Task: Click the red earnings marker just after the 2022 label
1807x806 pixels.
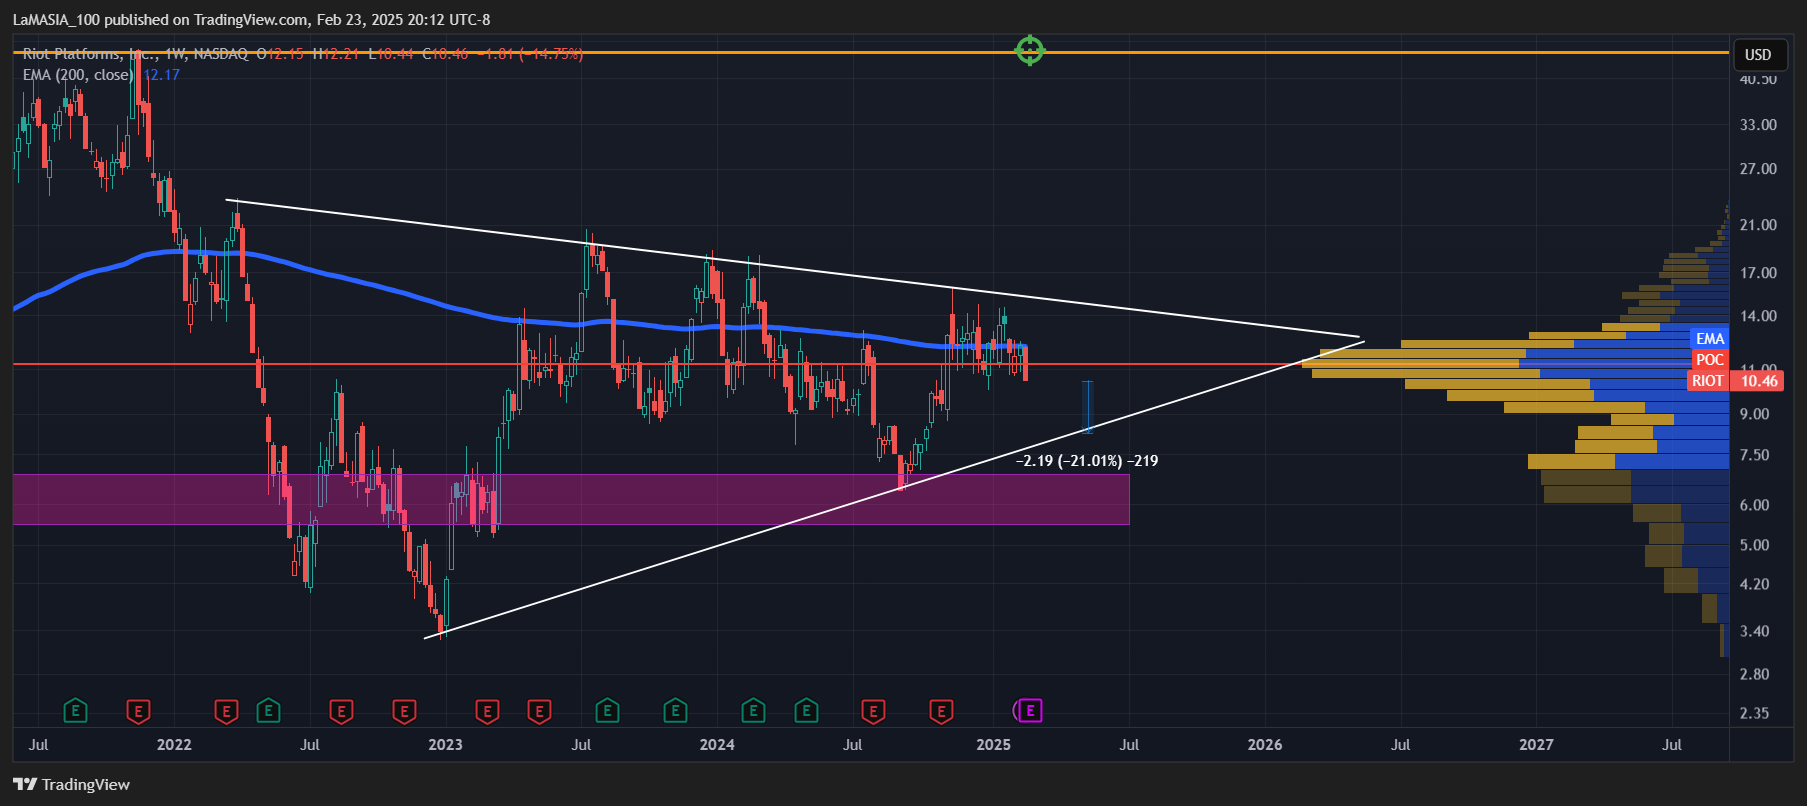Action: [226, 711]
